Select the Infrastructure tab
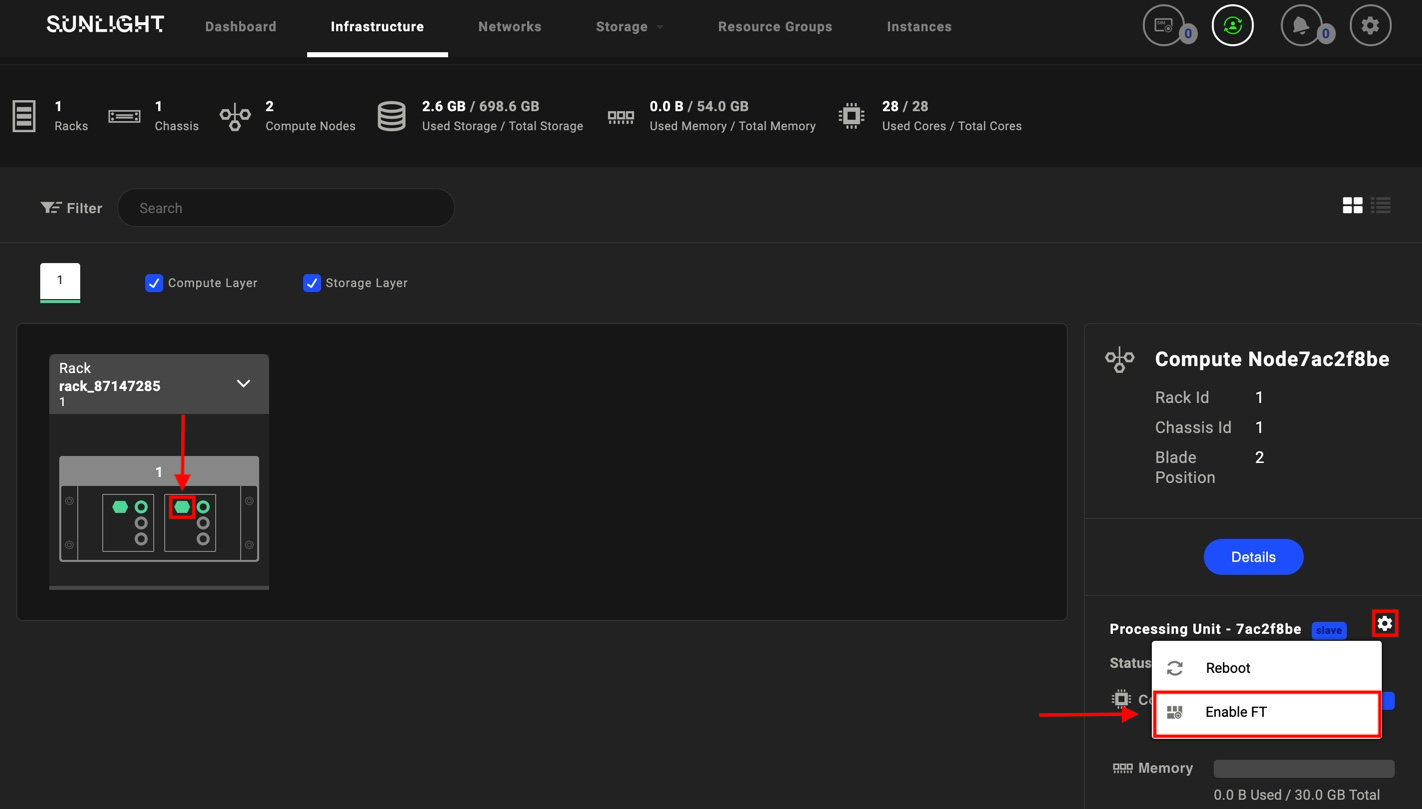This screenshot has height=809, width=1422. 377,27
